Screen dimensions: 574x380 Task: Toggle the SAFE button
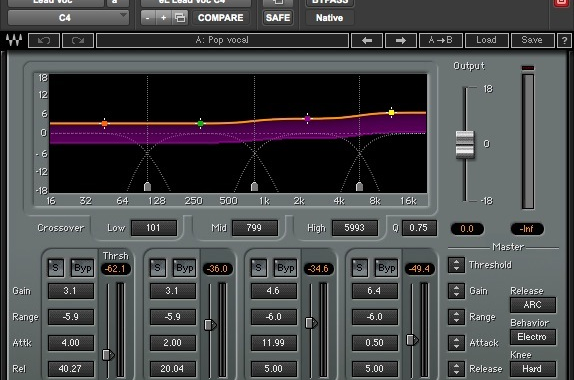[278, 18]
